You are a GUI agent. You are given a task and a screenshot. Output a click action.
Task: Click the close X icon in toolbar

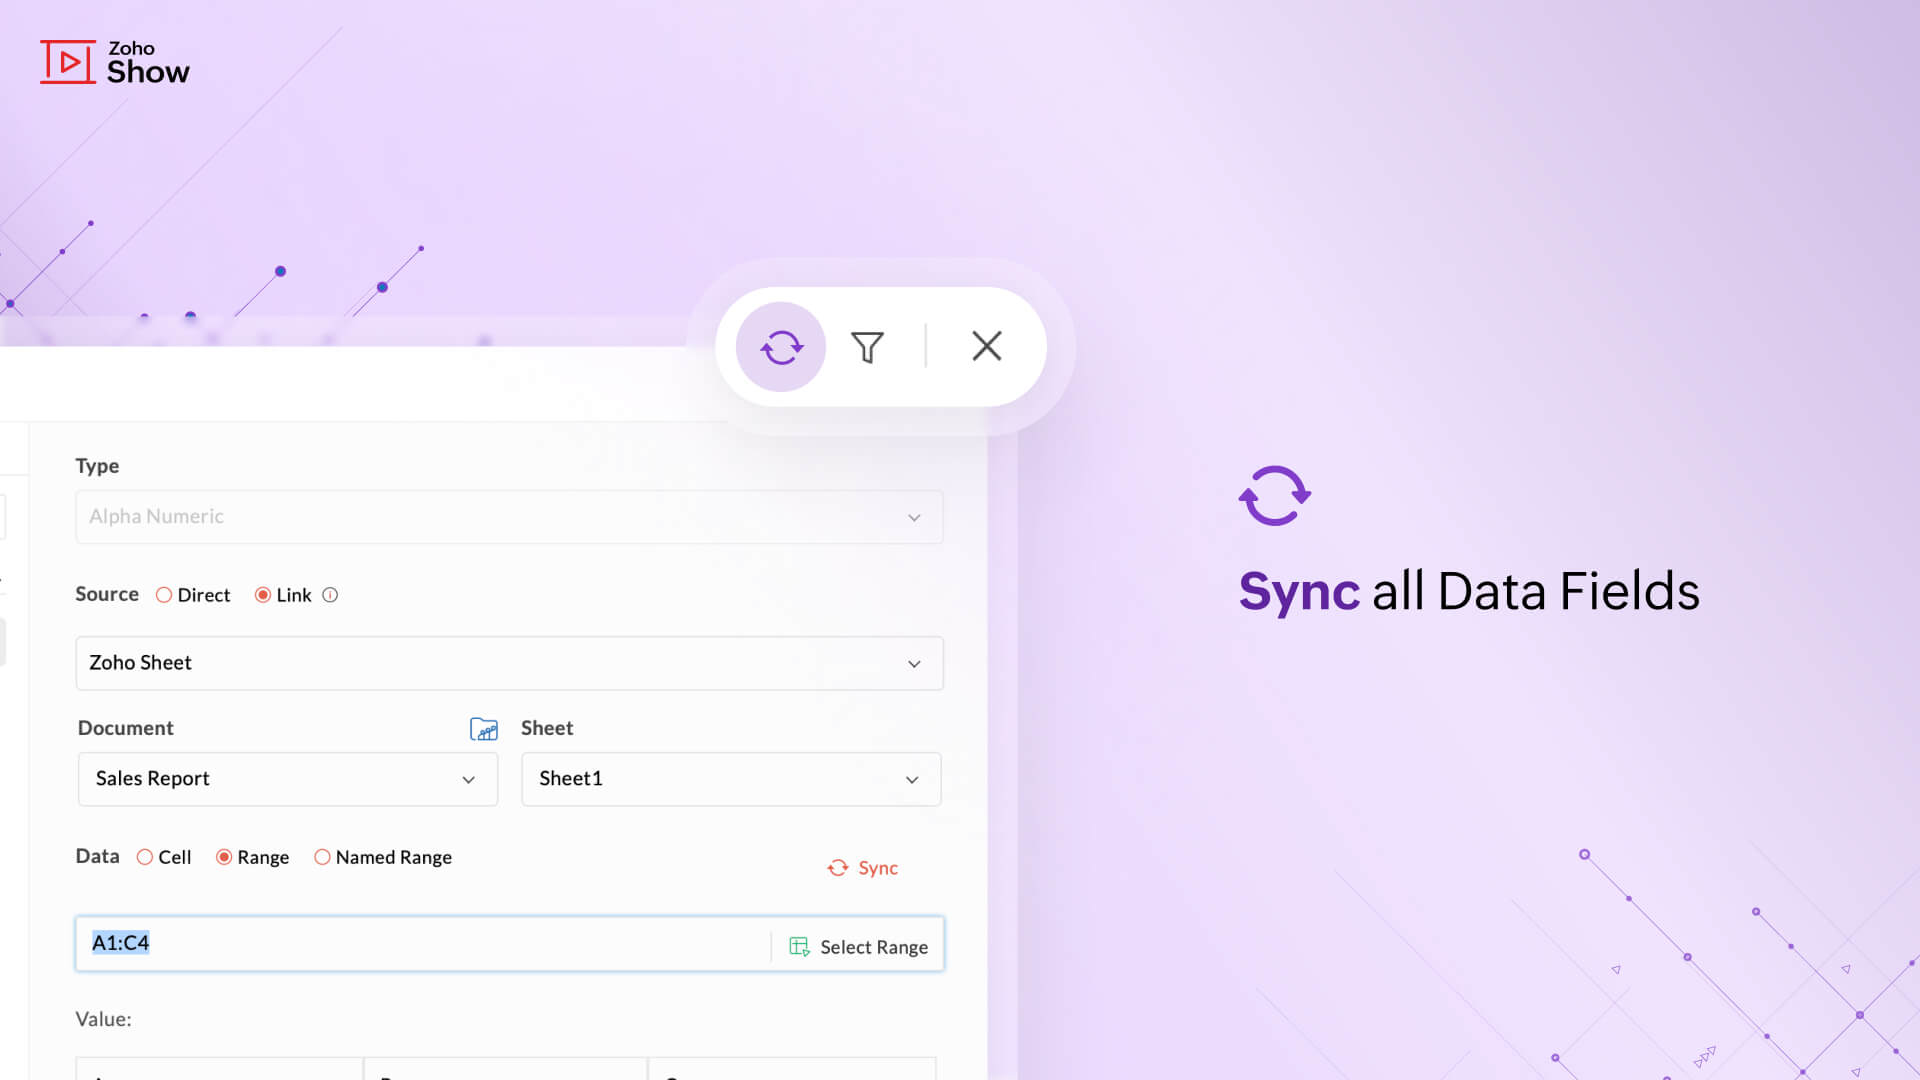(x=985, y=347)
